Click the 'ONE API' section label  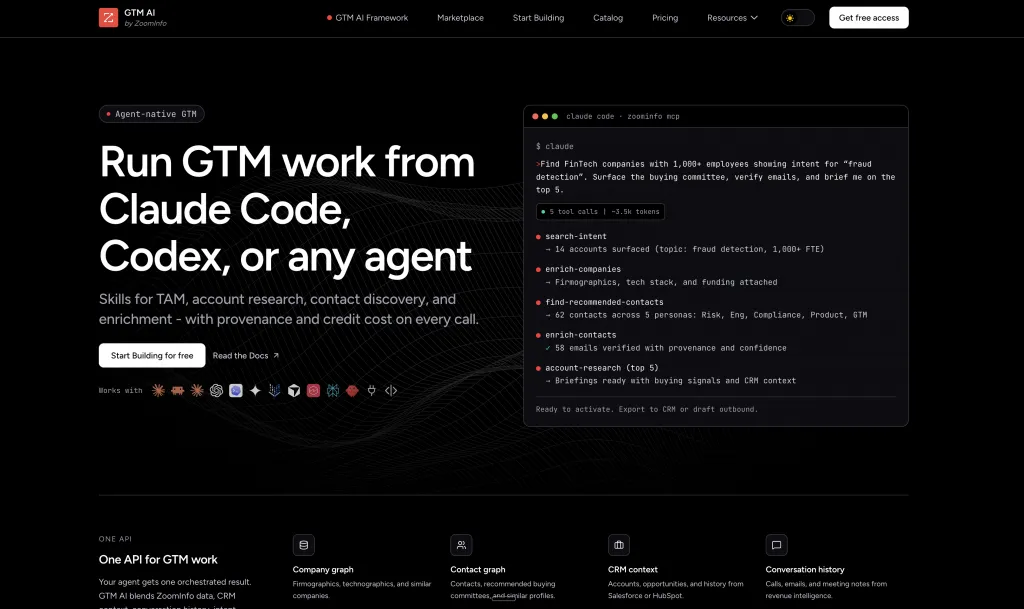tap(115, 539)
